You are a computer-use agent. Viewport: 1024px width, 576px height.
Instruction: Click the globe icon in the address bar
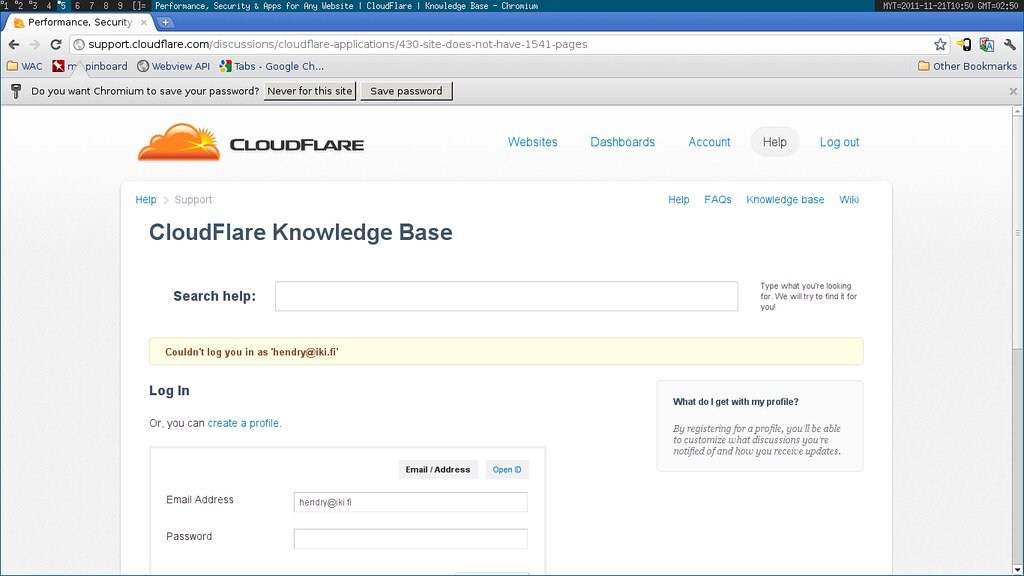click(x=77, y=44)
